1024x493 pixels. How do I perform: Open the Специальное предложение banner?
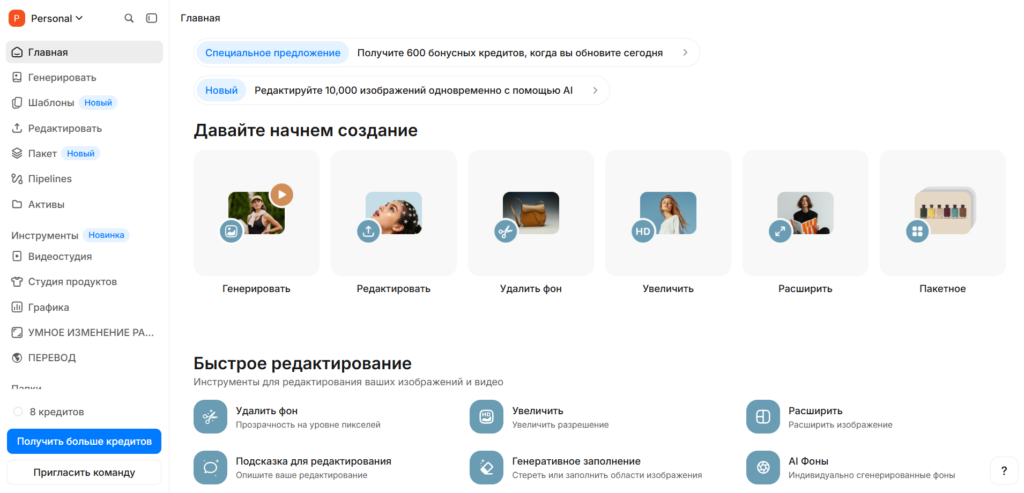[x=446, y=53]
